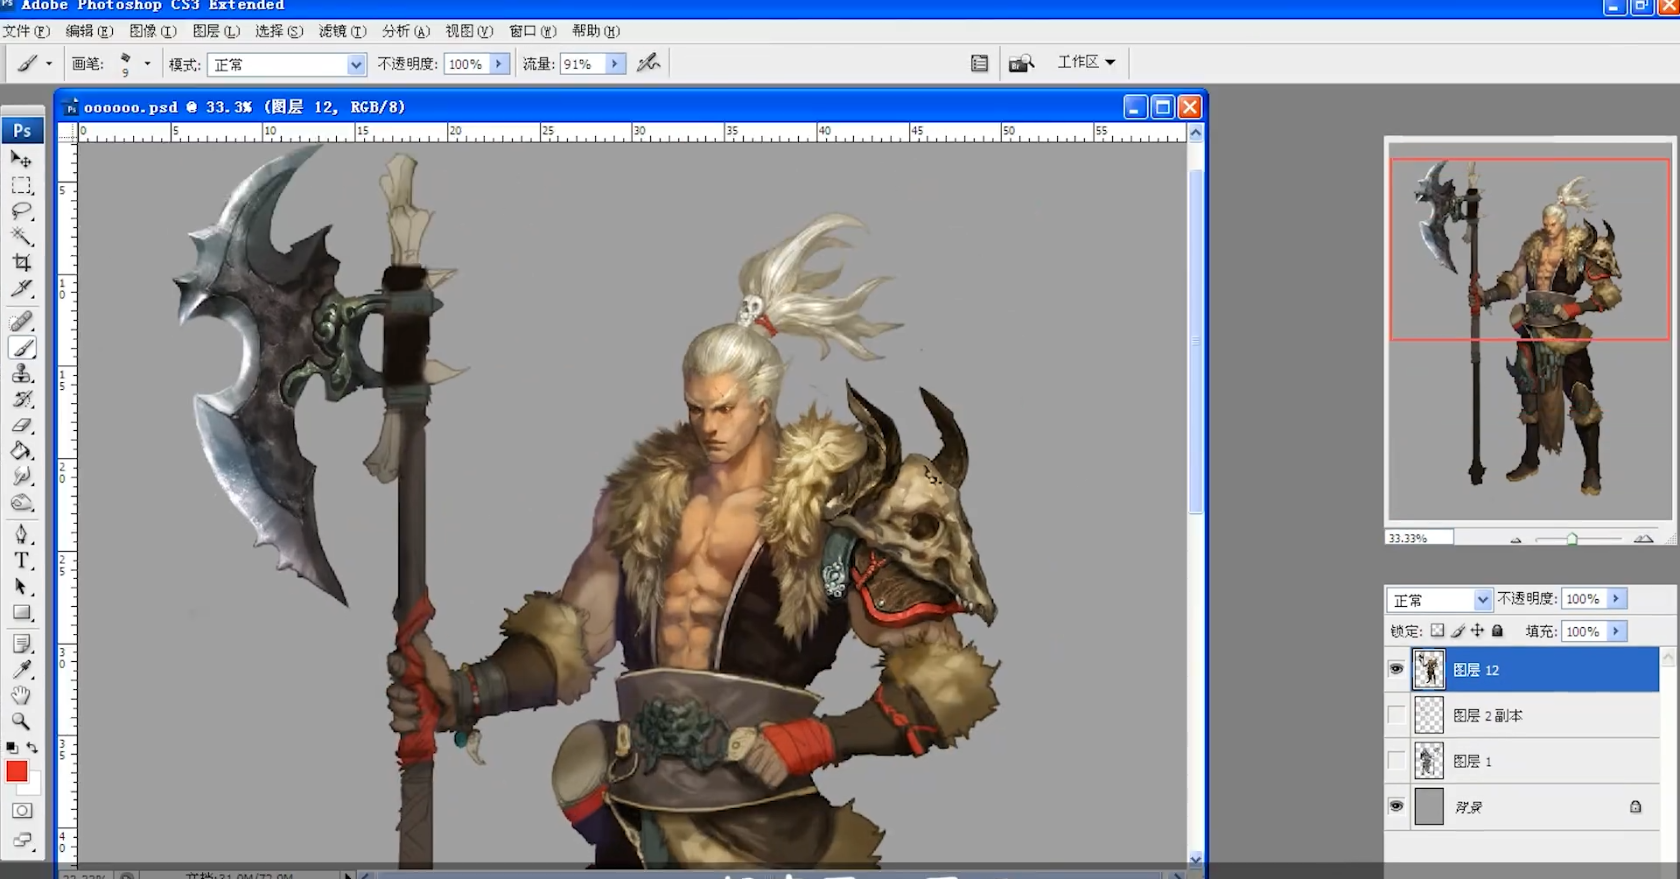The image size is (1680, 879).
Task: Select the Crop tool
Action: 21,263
